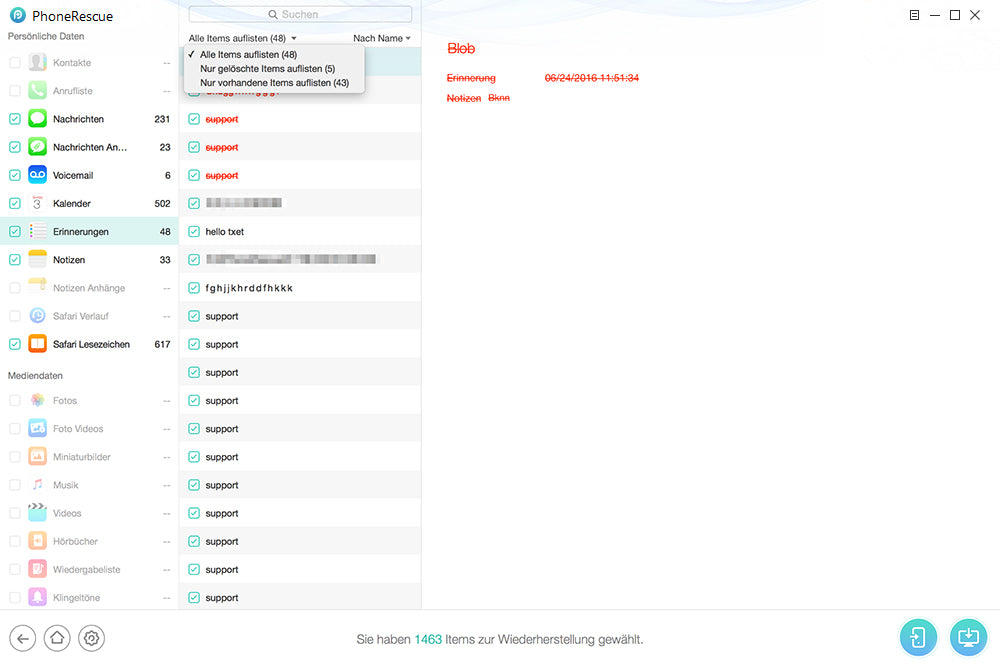The width and height of the screenshot is (1000, 664).
Task: Click the Suchen search field
Action: [x=300, y=15]
